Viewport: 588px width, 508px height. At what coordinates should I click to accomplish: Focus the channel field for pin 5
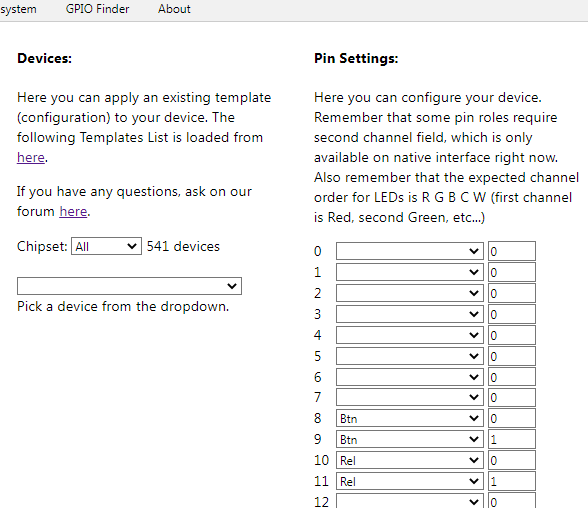[x=512, y=356]
